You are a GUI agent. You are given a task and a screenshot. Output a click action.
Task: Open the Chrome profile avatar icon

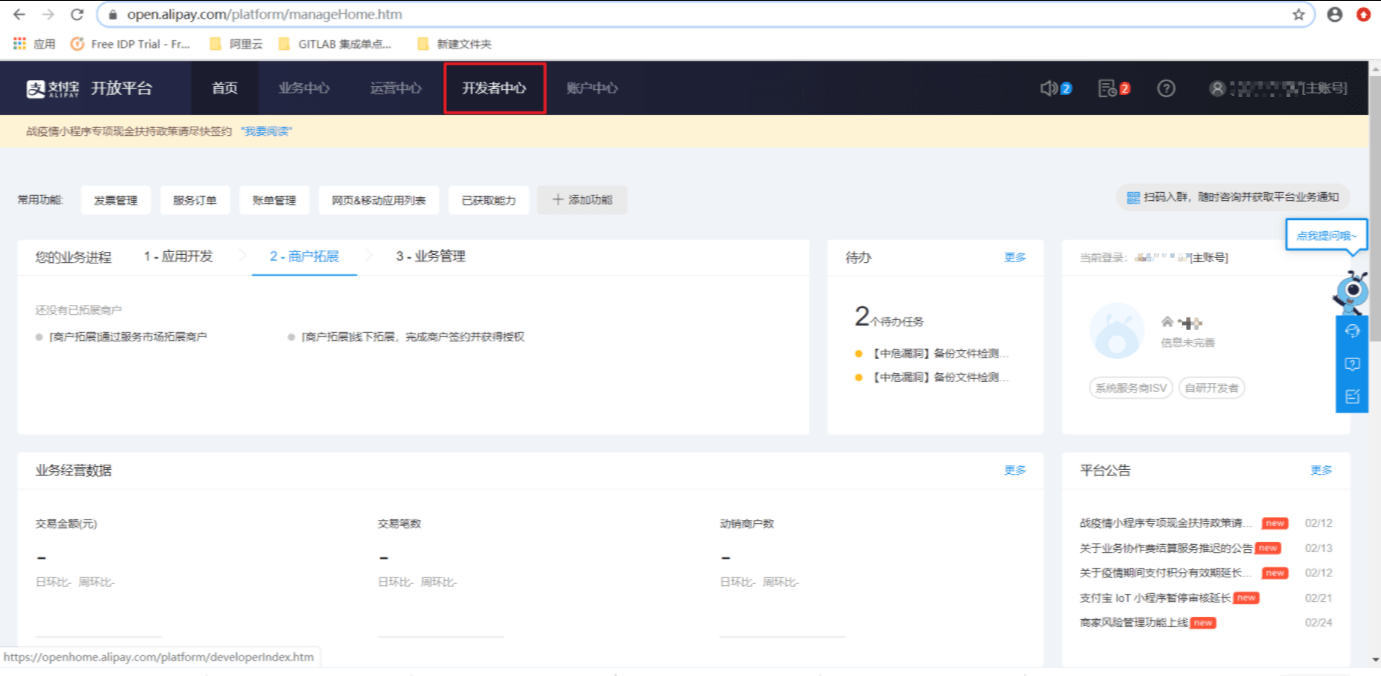tap(1334, 15)
